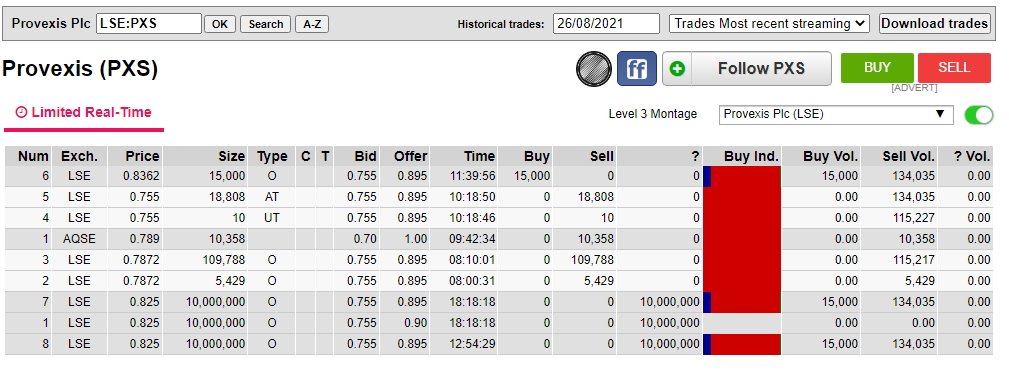Click time 10:18:46
Image resolution: width=1009 pixels, height=371 pixels.
pyautogui.click(x=472, y=218)
